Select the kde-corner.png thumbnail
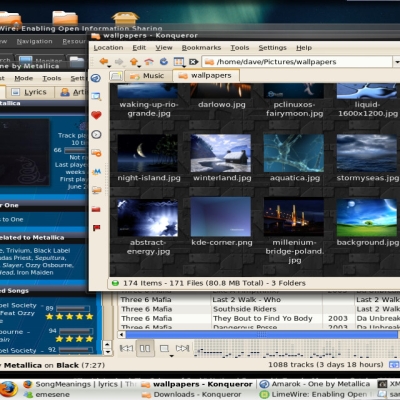This screenshot has height=400, width=400. click(x=220, y=217)
